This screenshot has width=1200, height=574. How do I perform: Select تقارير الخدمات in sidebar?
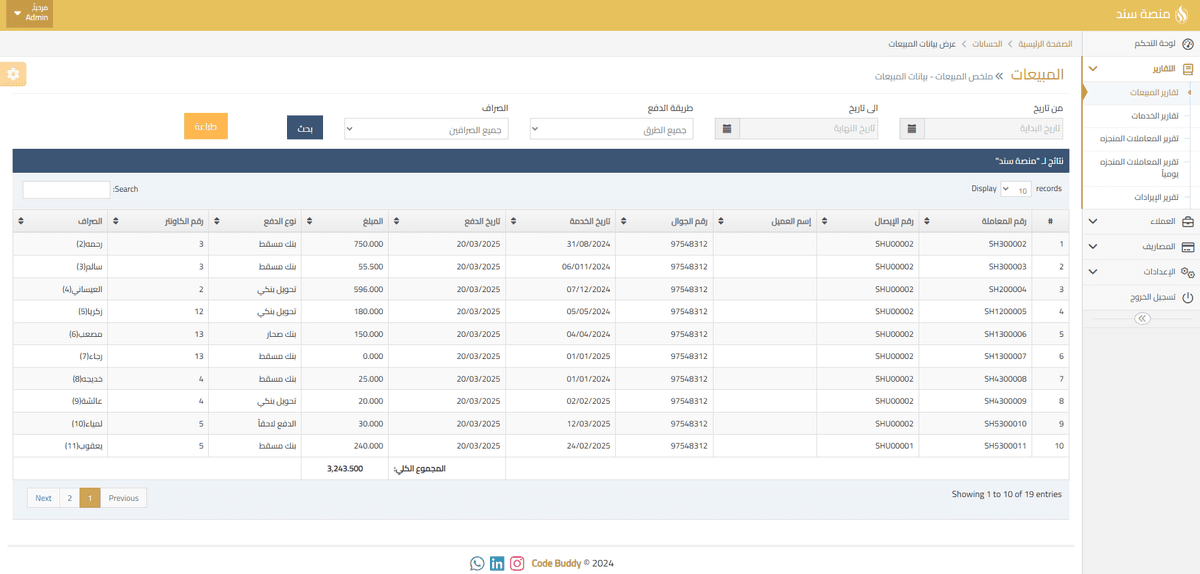1154,116
